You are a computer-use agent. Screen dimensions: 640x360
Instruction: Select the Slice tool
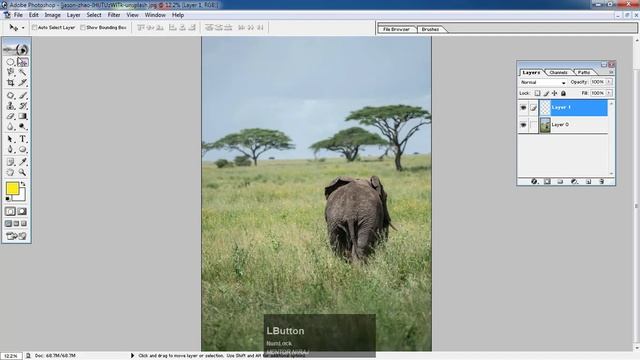click(x=22, y=82)
